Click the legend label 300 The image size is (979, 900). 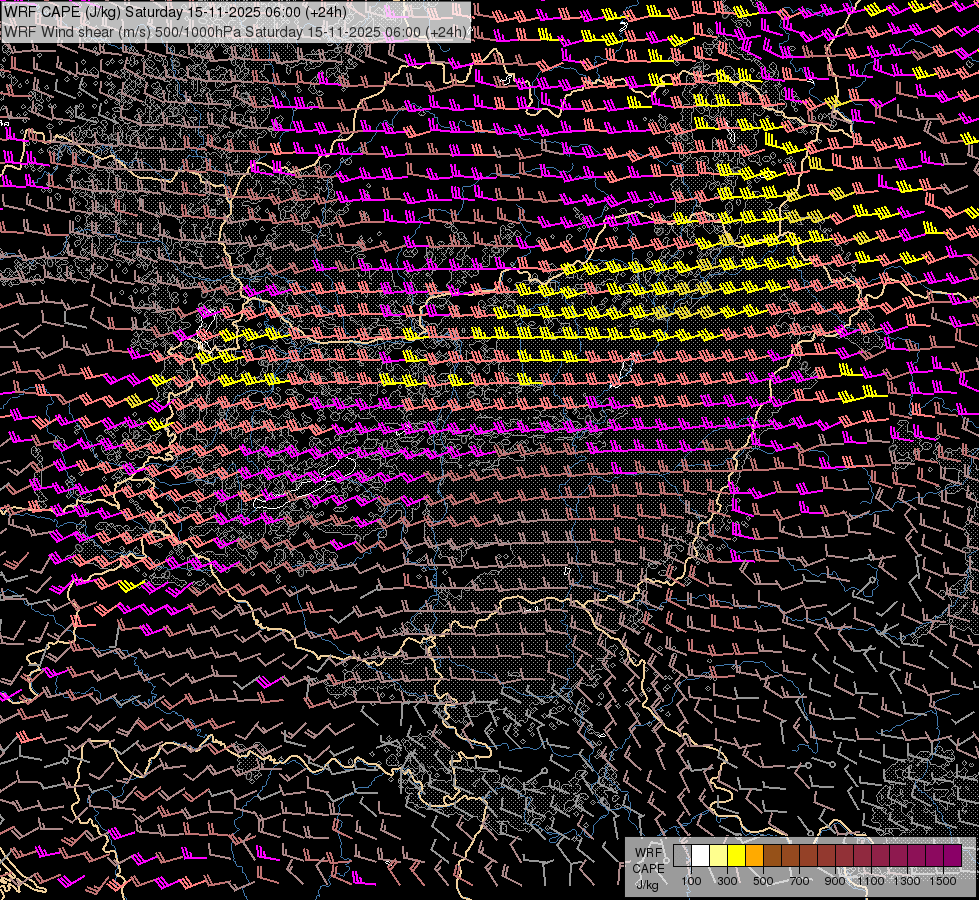(x=727, y=881)
